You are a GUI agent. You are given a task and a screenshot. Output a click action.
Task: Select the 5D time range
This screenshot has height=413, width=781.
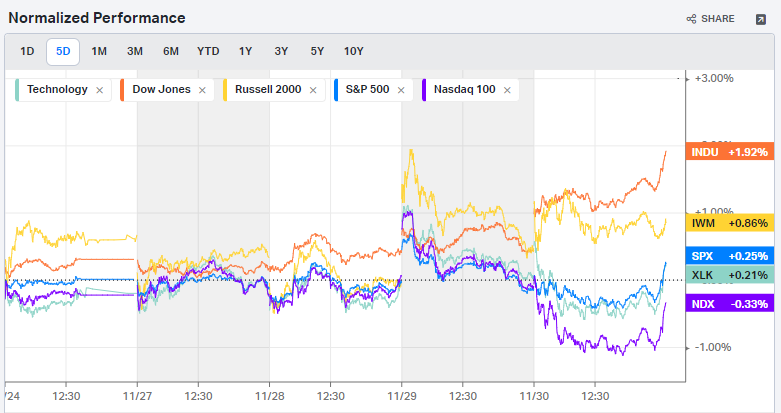tap(63, 51)
